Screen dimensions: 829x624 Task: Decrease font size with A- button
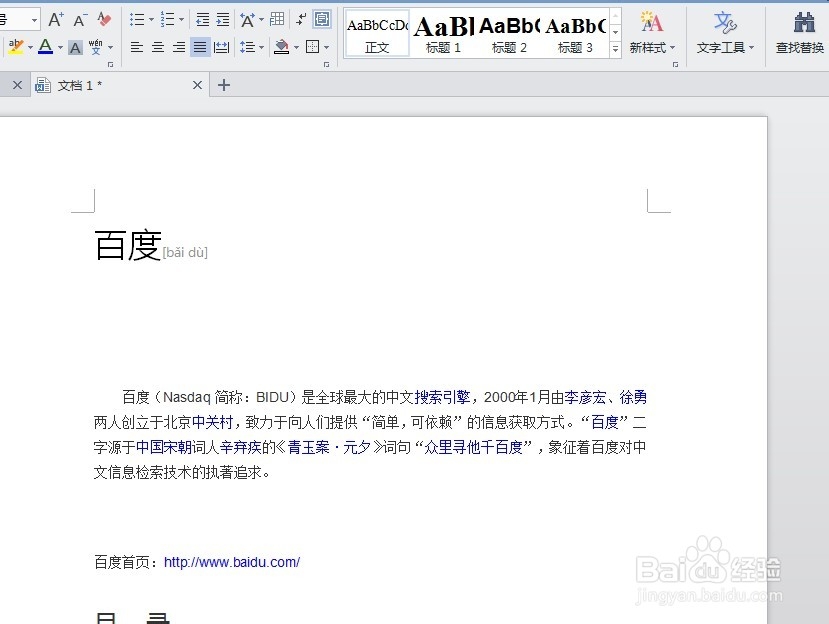coord(80,20)
